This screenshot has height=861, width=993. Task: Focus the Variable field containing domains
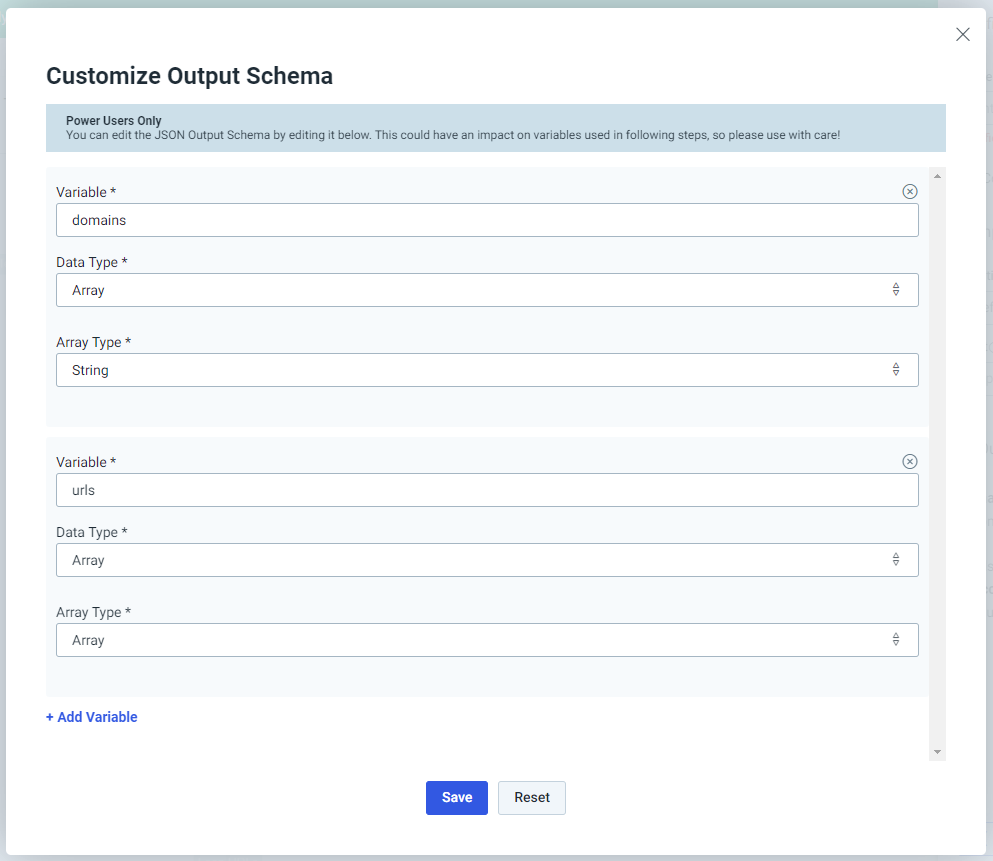tap(487, 220)
